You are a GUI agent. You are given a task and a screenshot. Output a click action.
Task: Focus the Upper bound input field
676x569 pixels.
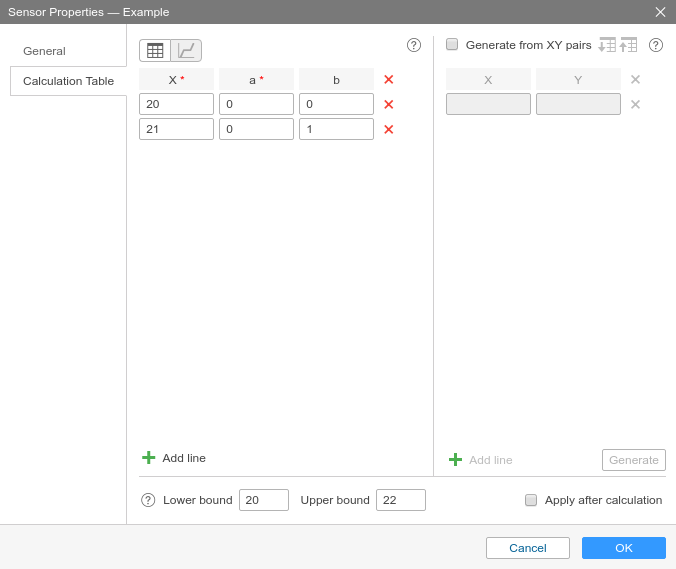[400, 500]
